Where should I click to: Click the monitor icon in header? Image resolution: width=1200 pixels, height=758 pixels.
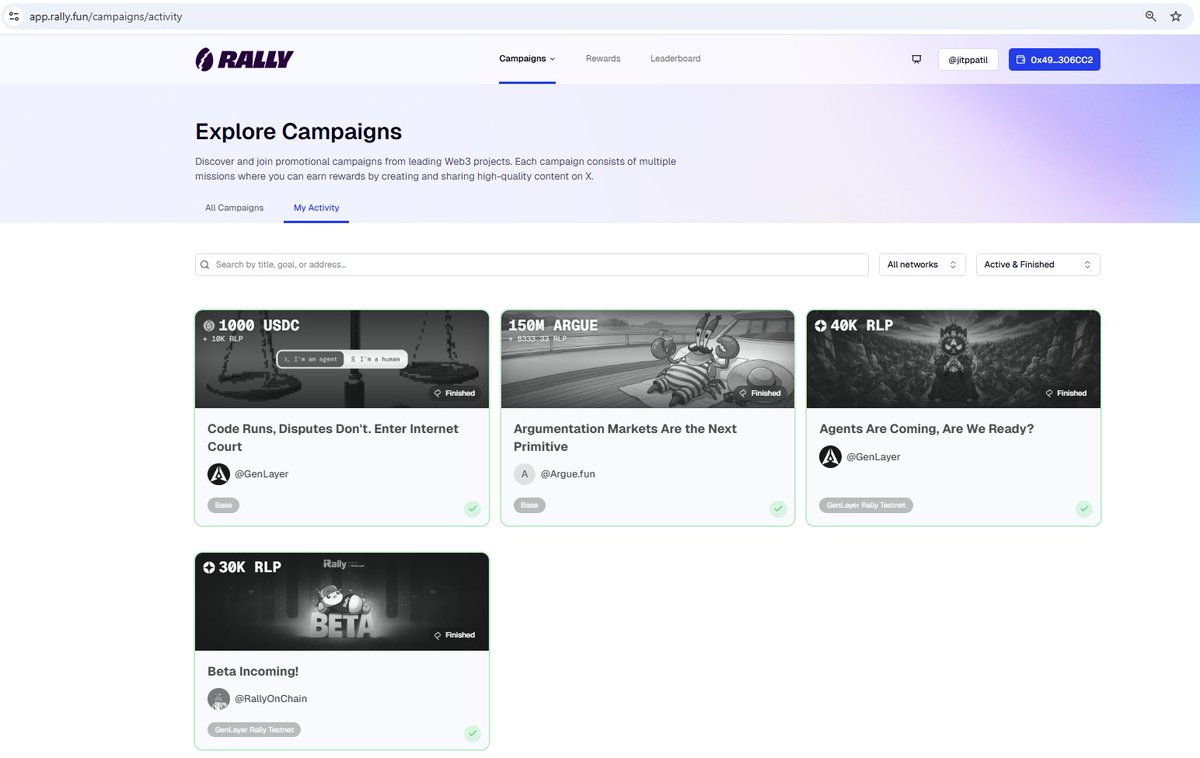coord(916,59)
